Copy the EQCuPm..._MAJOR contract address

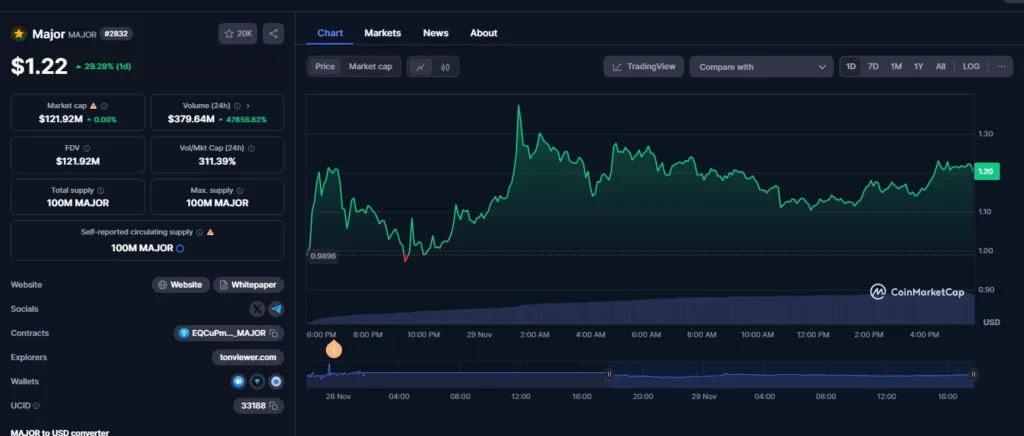point(274,333)
